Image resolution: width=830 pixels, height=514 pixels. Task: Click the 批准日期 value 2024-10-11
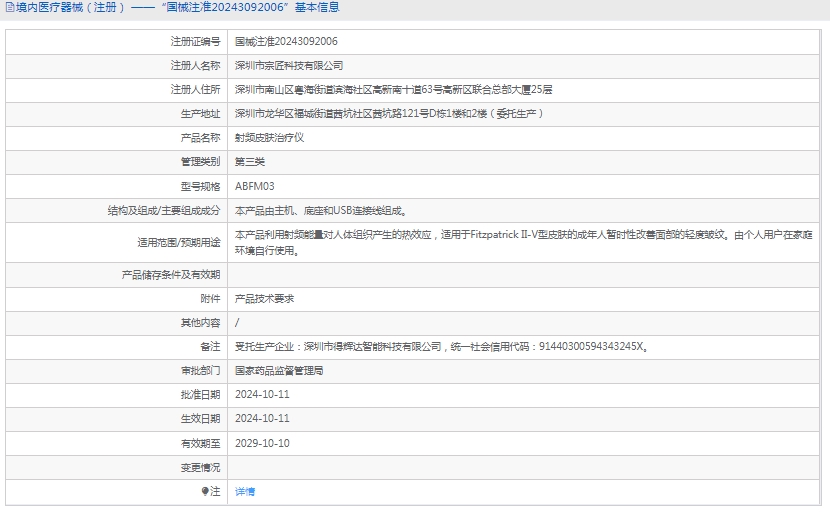coord(262,394)
